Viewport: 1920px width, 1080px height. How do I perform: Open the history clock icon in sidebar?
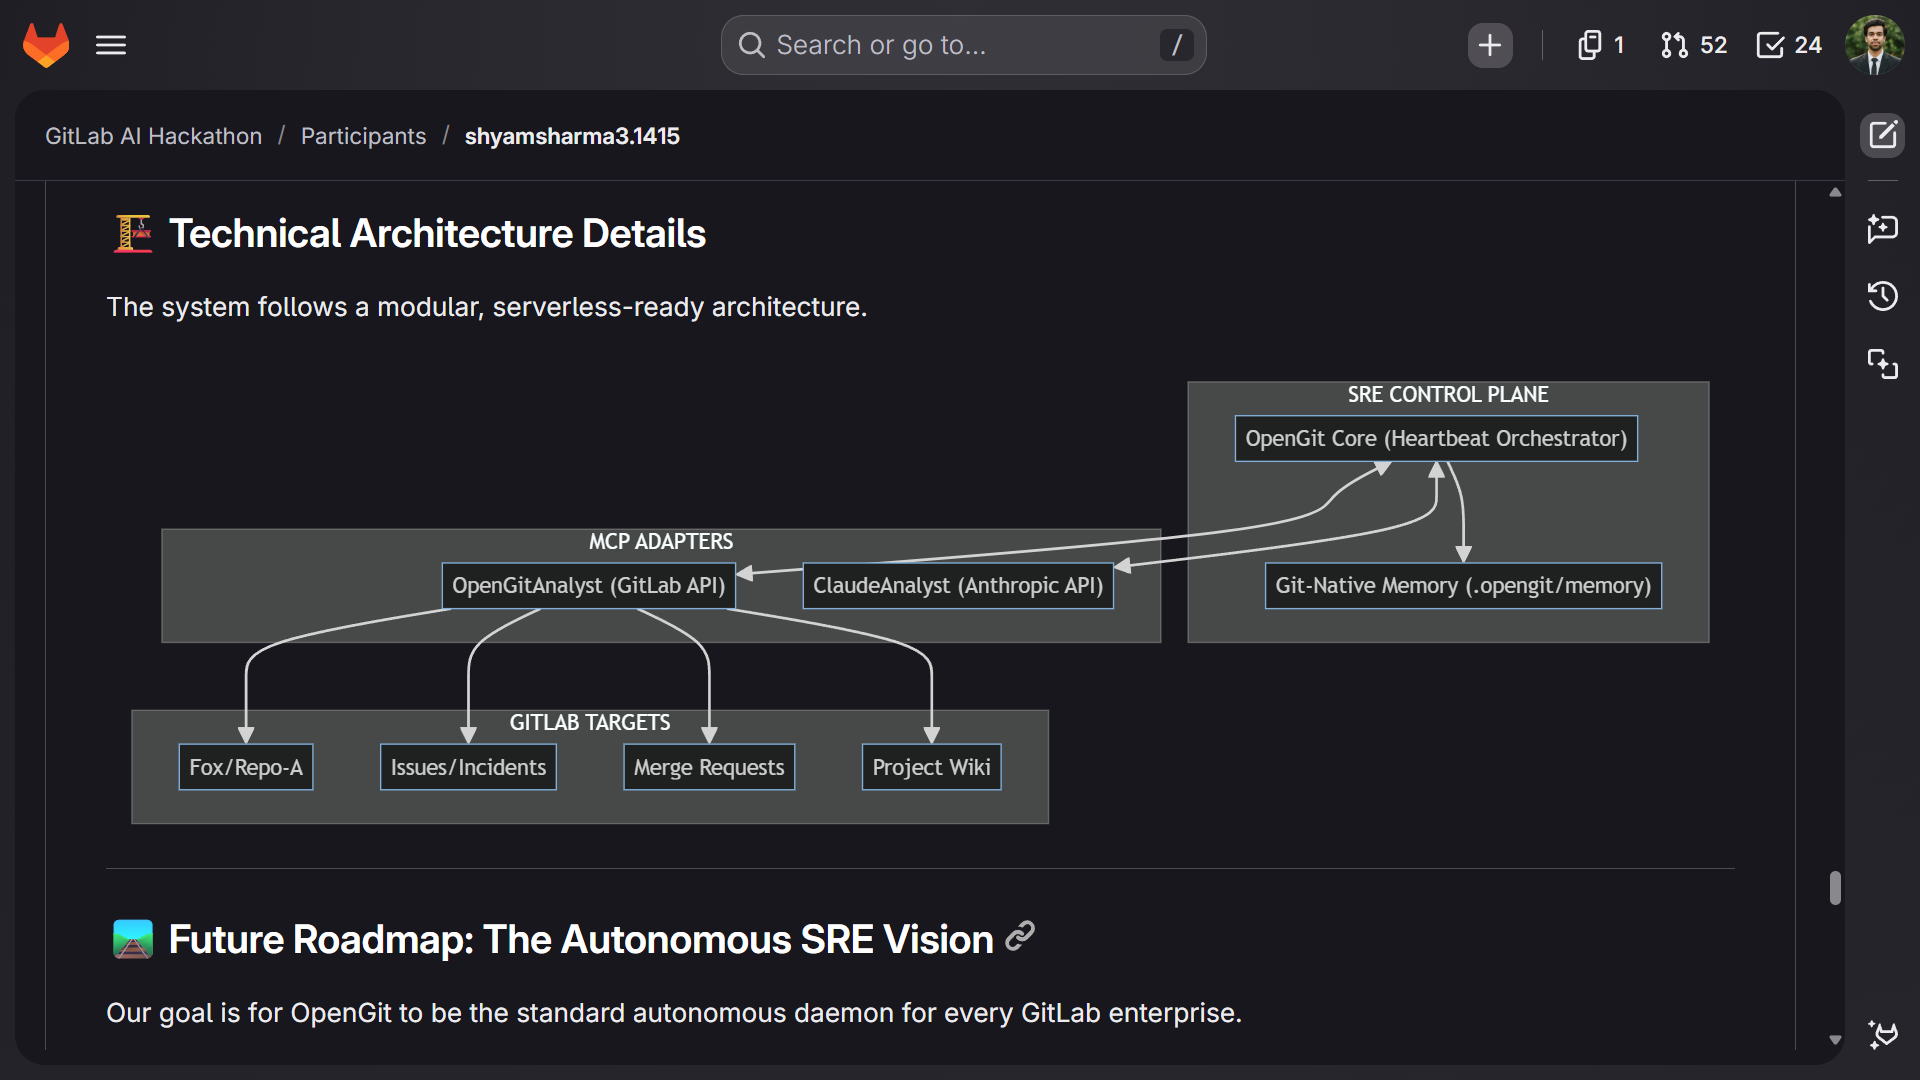[x=1882, y=296]
